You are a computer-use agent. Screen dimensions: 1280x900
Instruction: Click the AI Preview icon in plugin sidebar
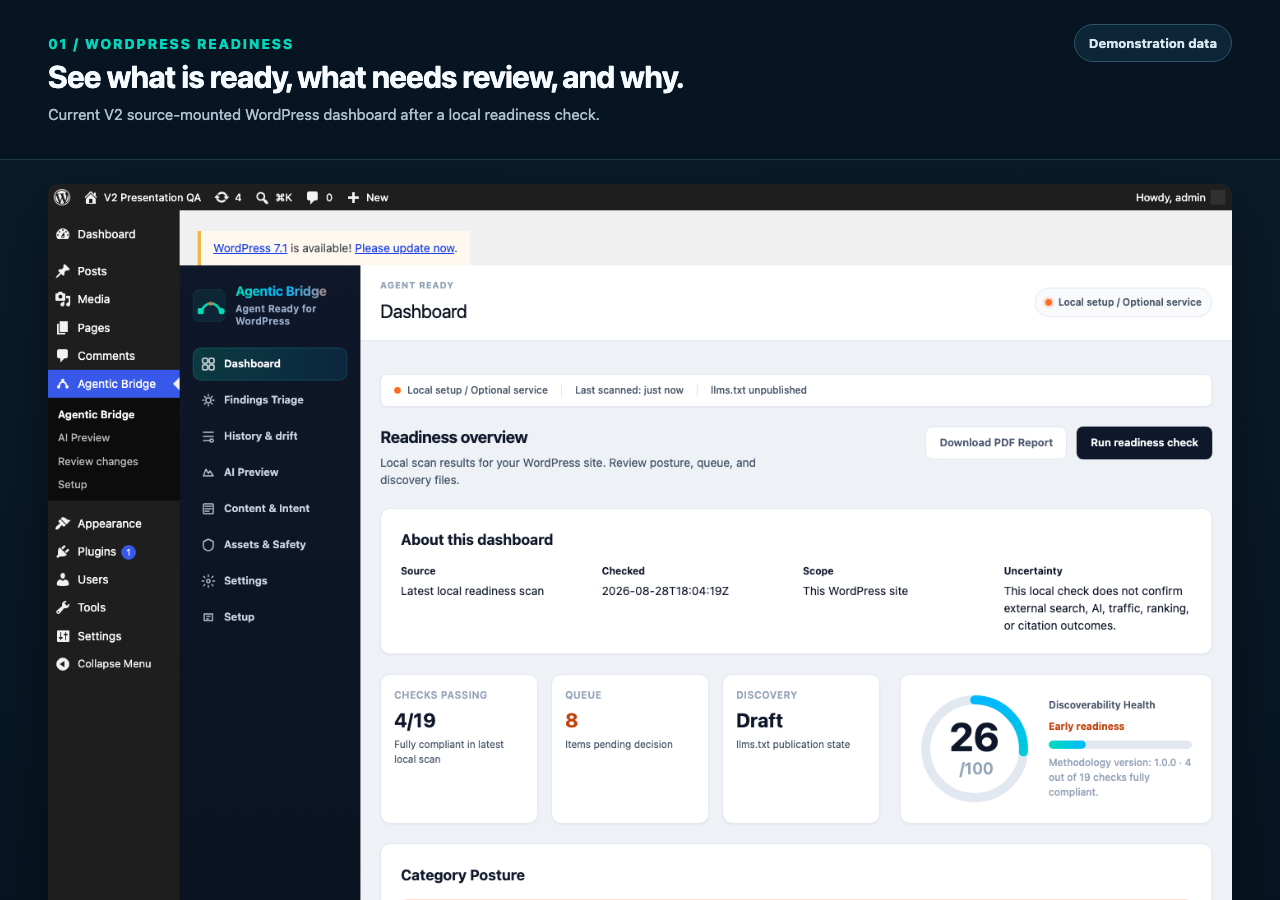[208, 472]
